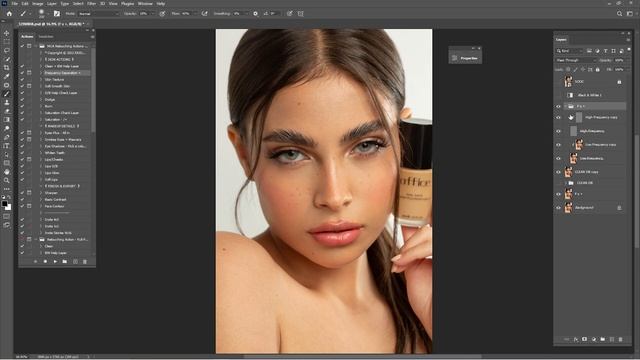Screen dimensions: 640x360
Task: Lock all icon in Layers lock row
Action: tap(598, 69)
